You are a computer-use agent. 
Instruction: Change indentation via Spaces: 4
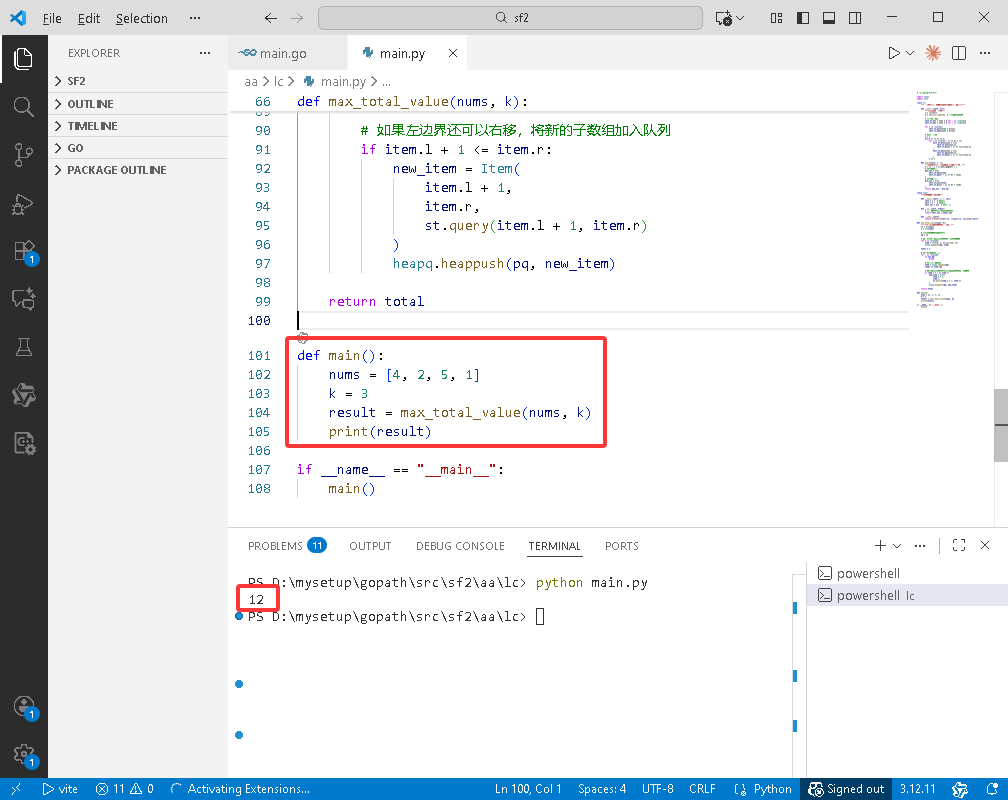coord(602,789)
